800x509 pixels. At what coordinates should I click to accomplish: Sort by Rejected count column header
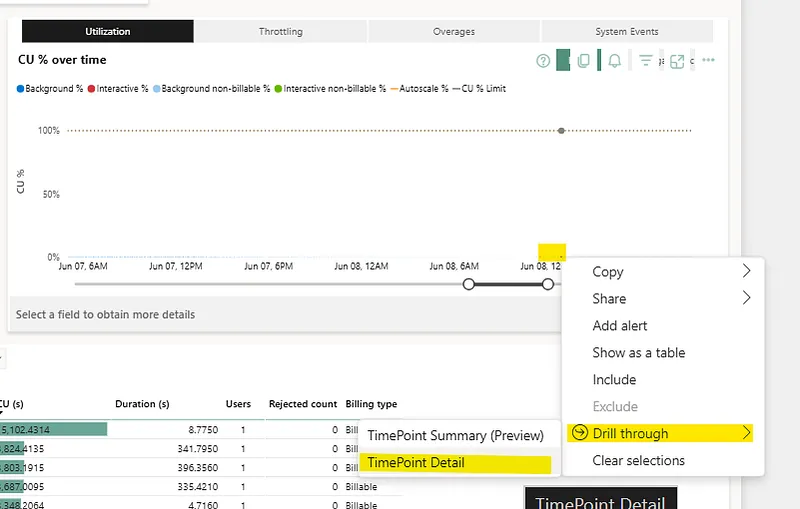303,404
